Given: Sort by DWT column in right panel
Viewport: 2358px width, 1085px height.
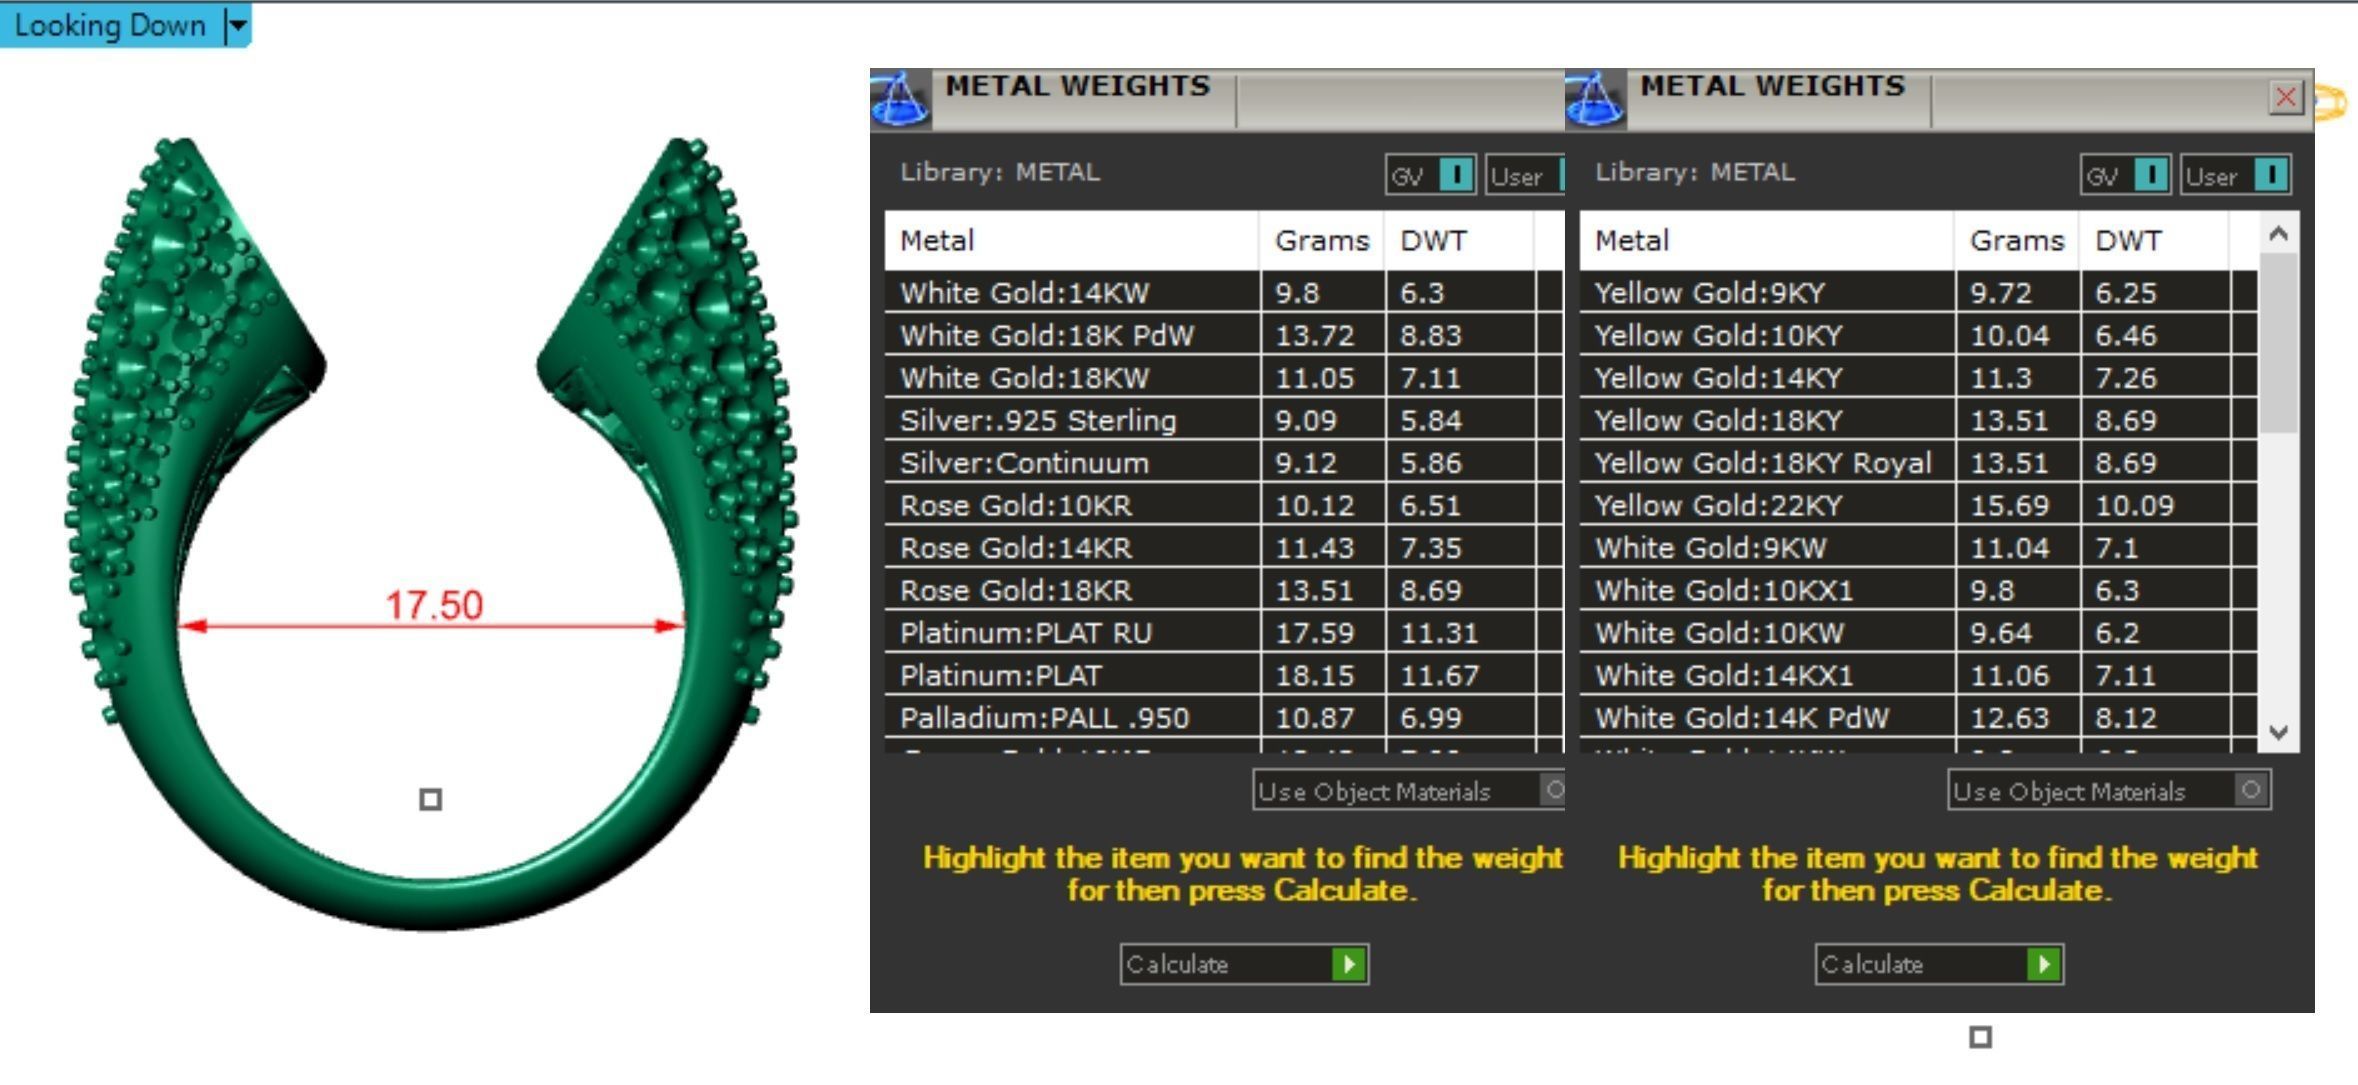Looking at the screenshot, I should [2154, 240].
